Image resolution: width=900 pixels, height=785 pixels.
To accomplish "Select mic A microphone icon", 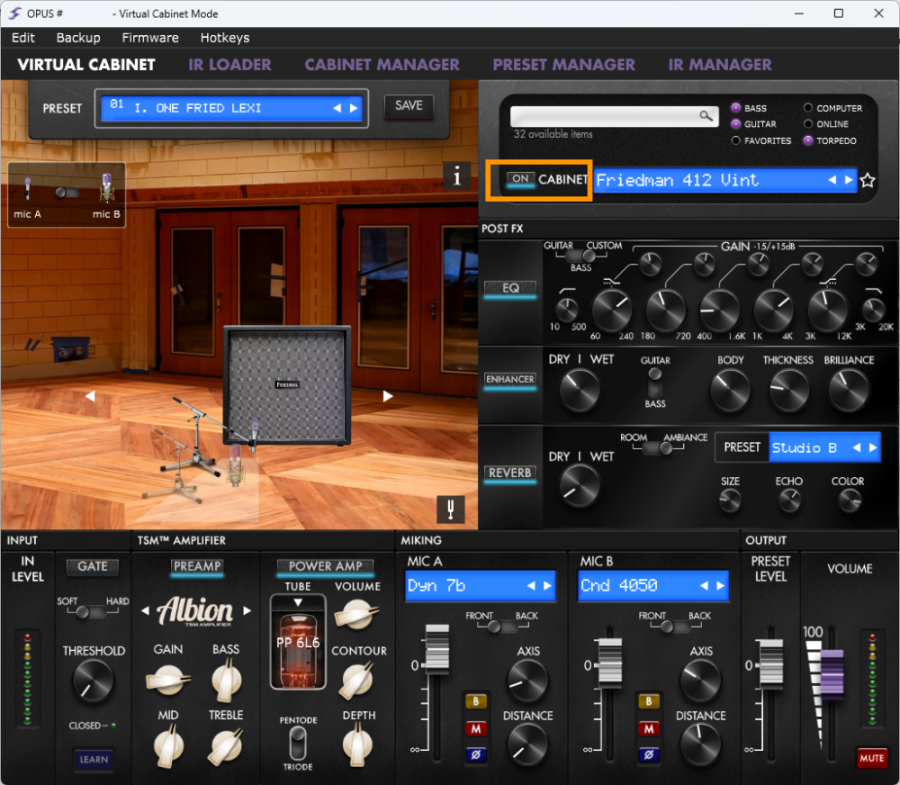I will [27, 189].
